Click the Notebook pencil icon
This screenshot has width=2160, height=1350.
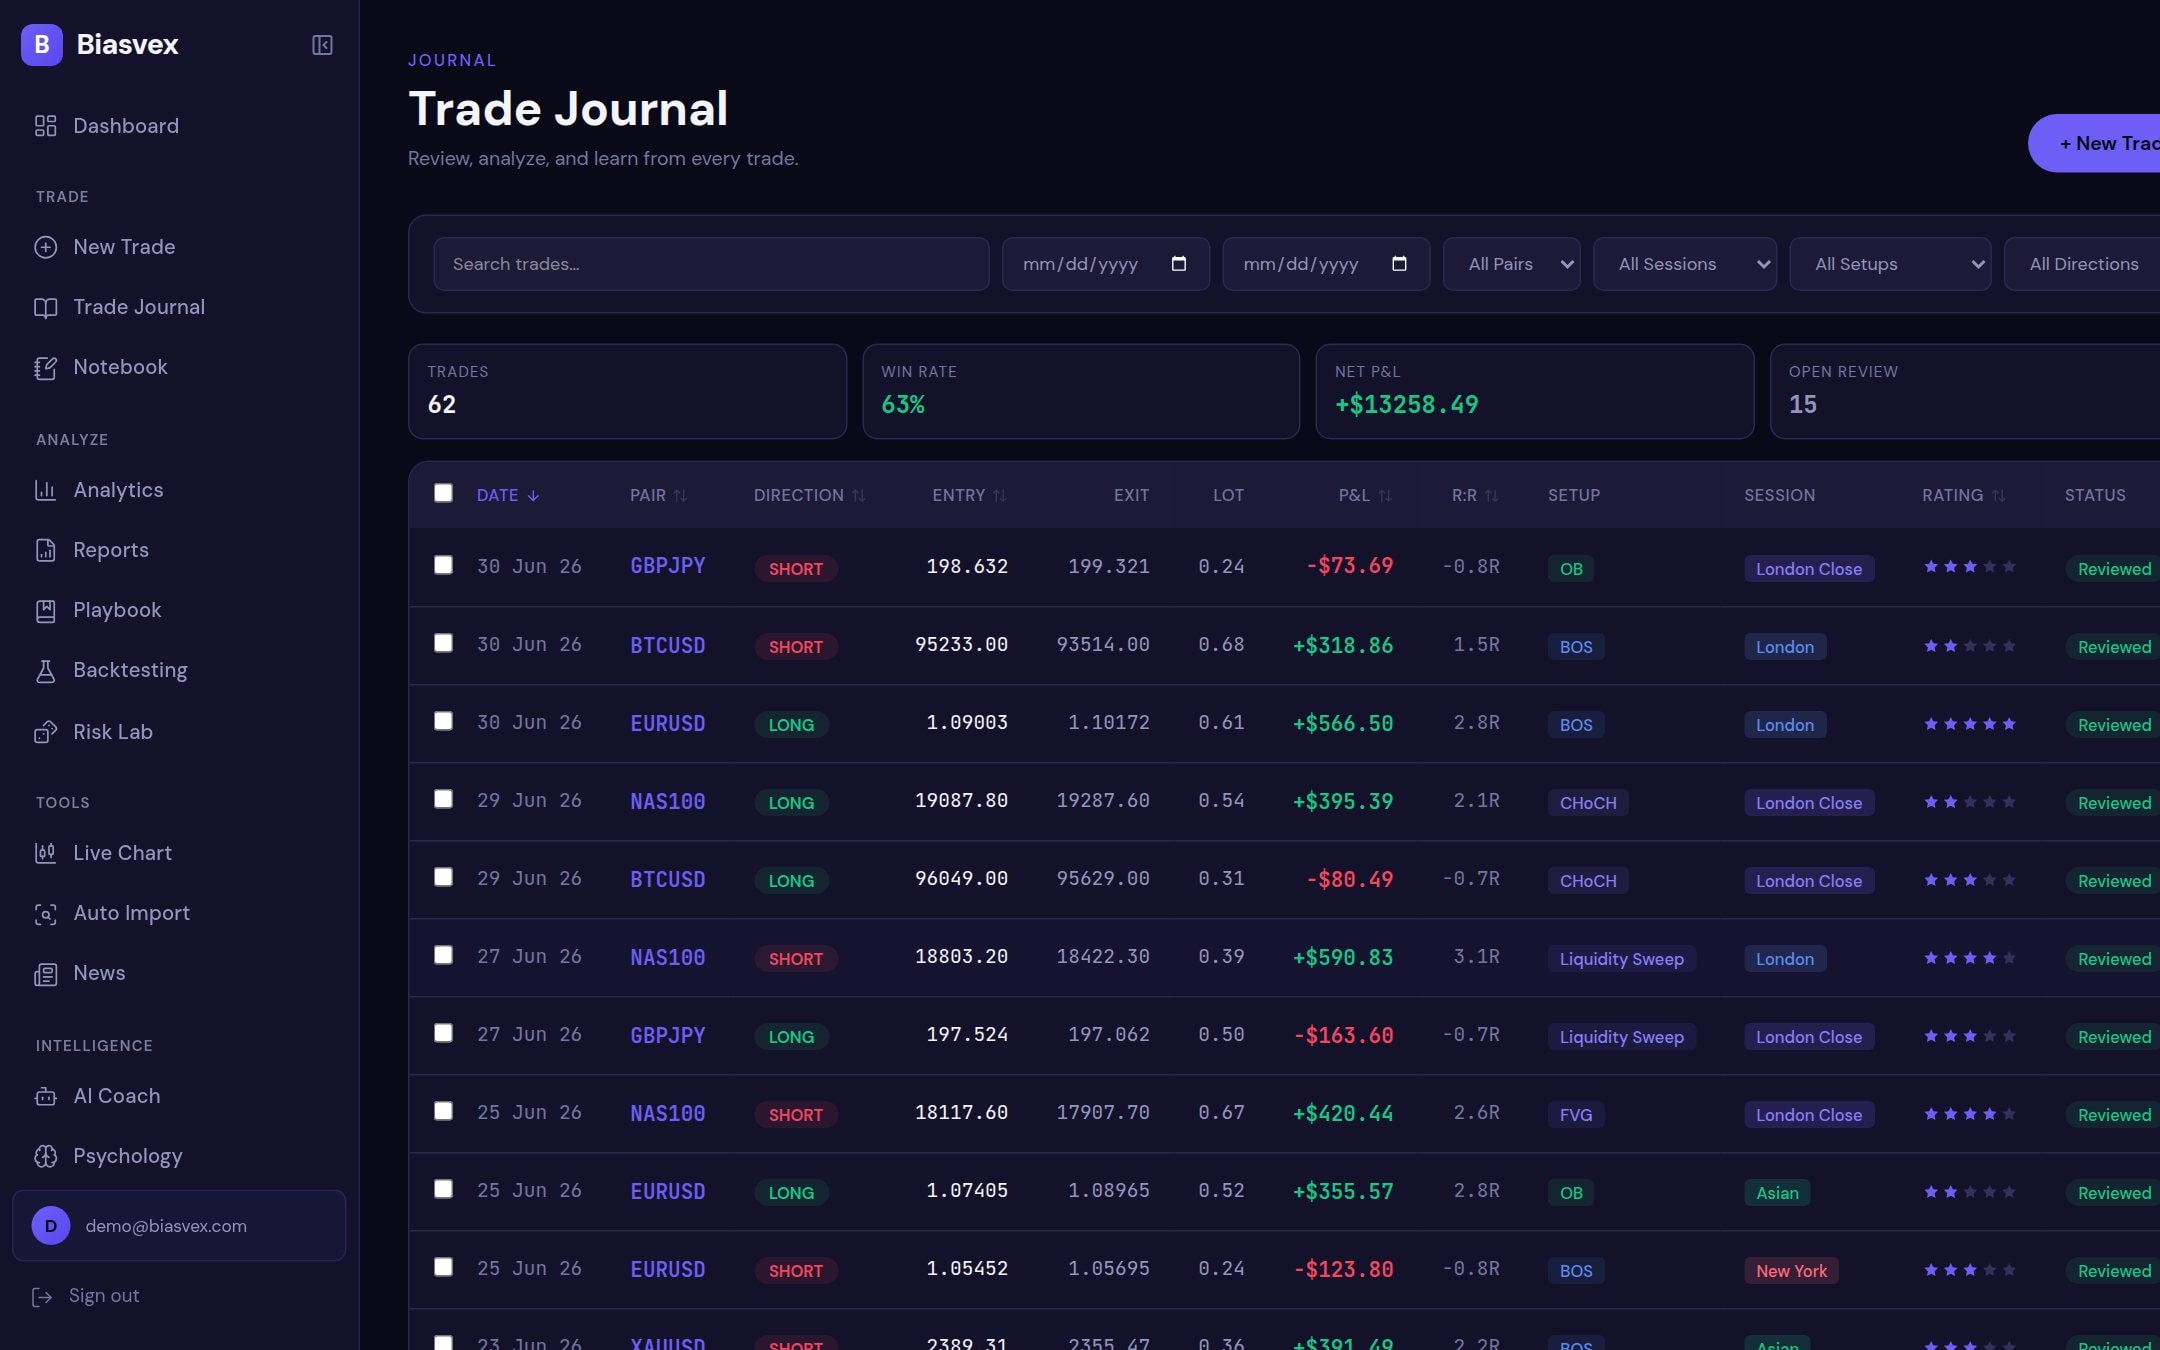46,367
